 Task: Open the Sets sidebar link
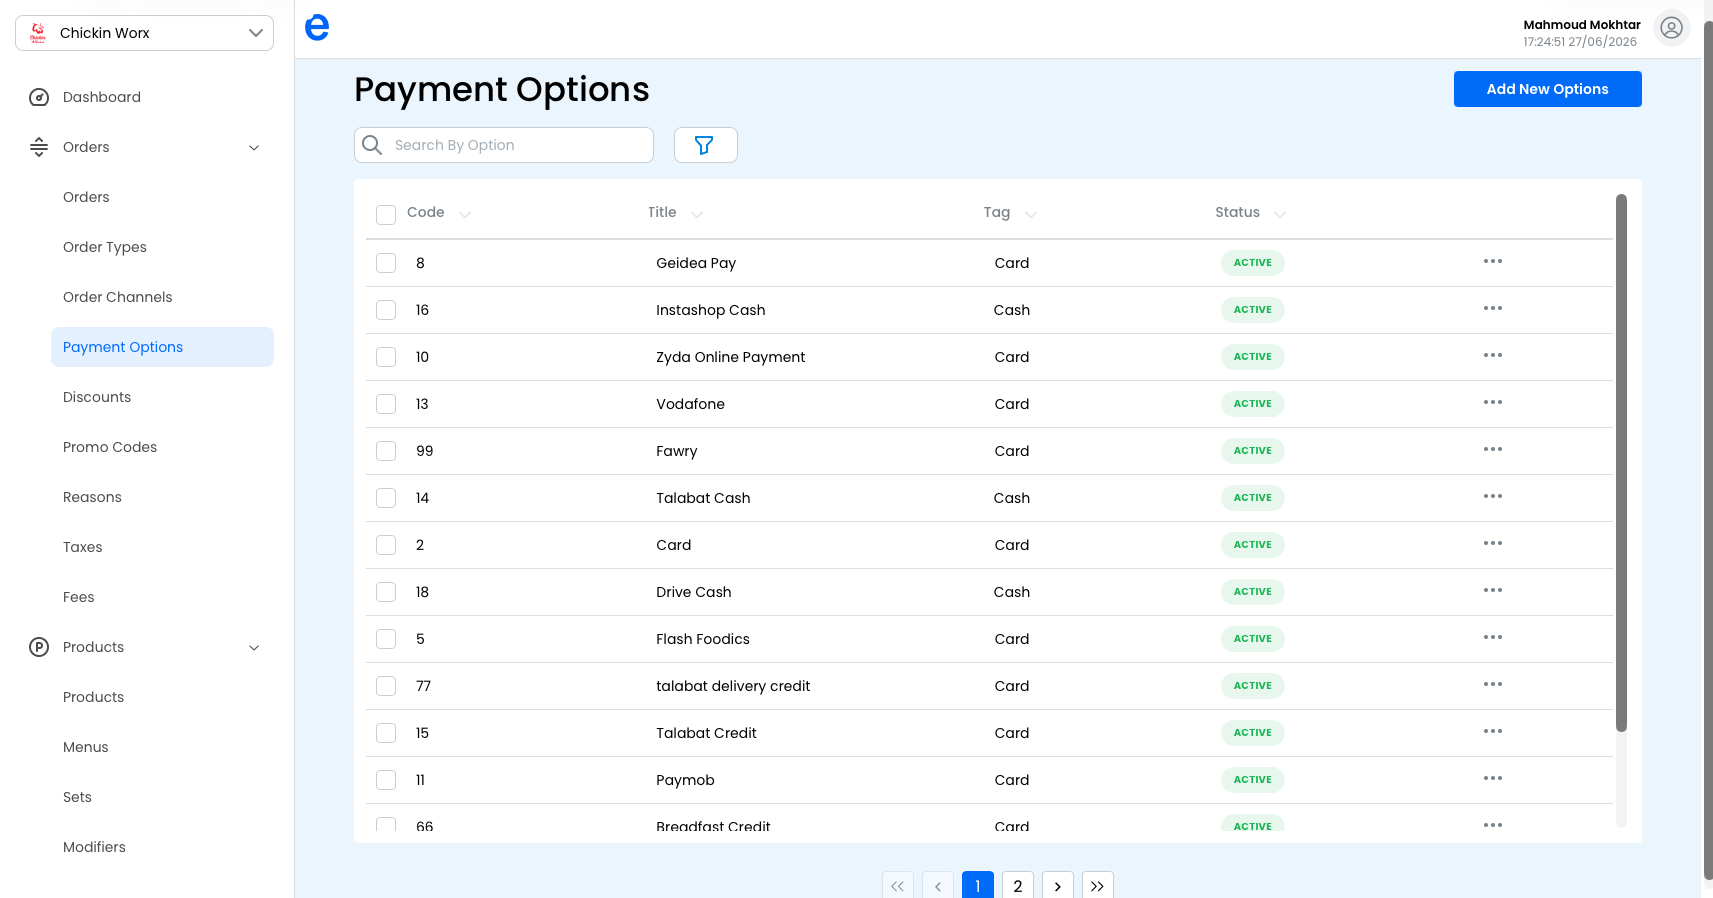click(x=77, y=797)
